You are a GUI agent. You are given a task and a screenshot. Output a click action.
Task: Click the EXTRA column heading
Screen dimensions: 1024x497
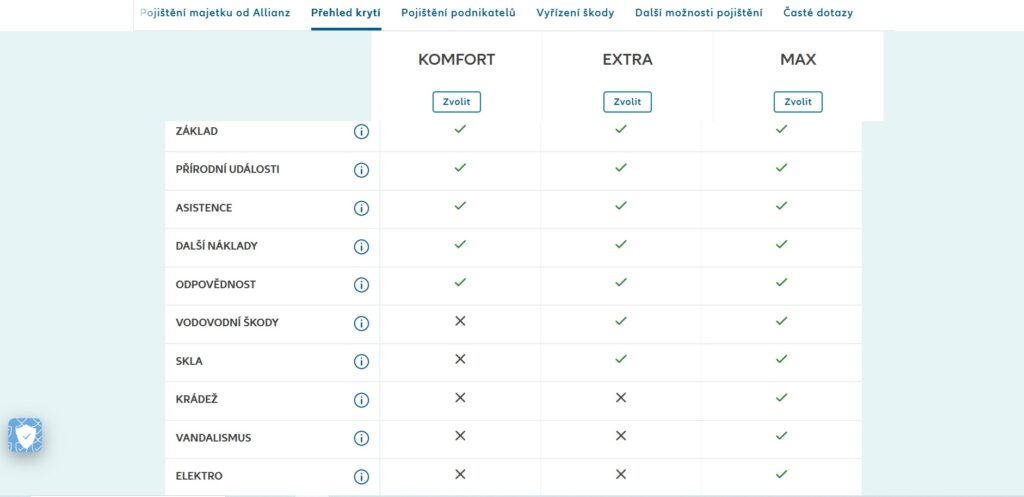click(628, 59)
